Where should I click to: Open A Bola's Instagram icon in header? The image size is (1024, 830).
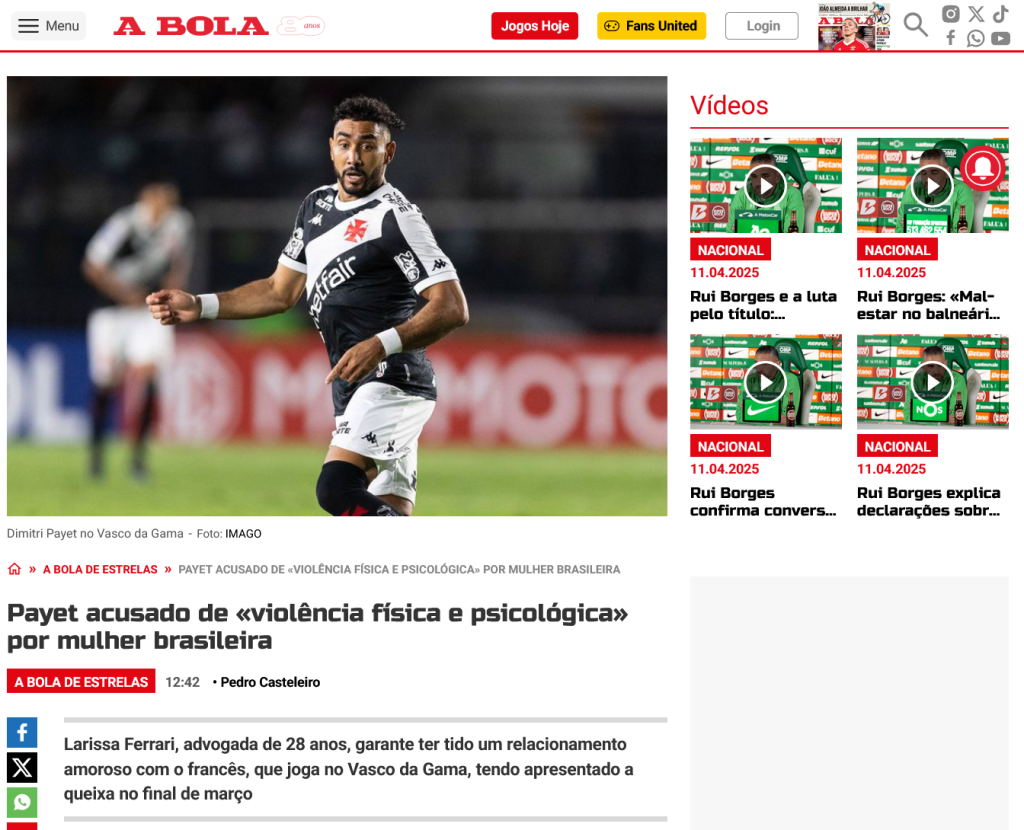click(950, 14)
